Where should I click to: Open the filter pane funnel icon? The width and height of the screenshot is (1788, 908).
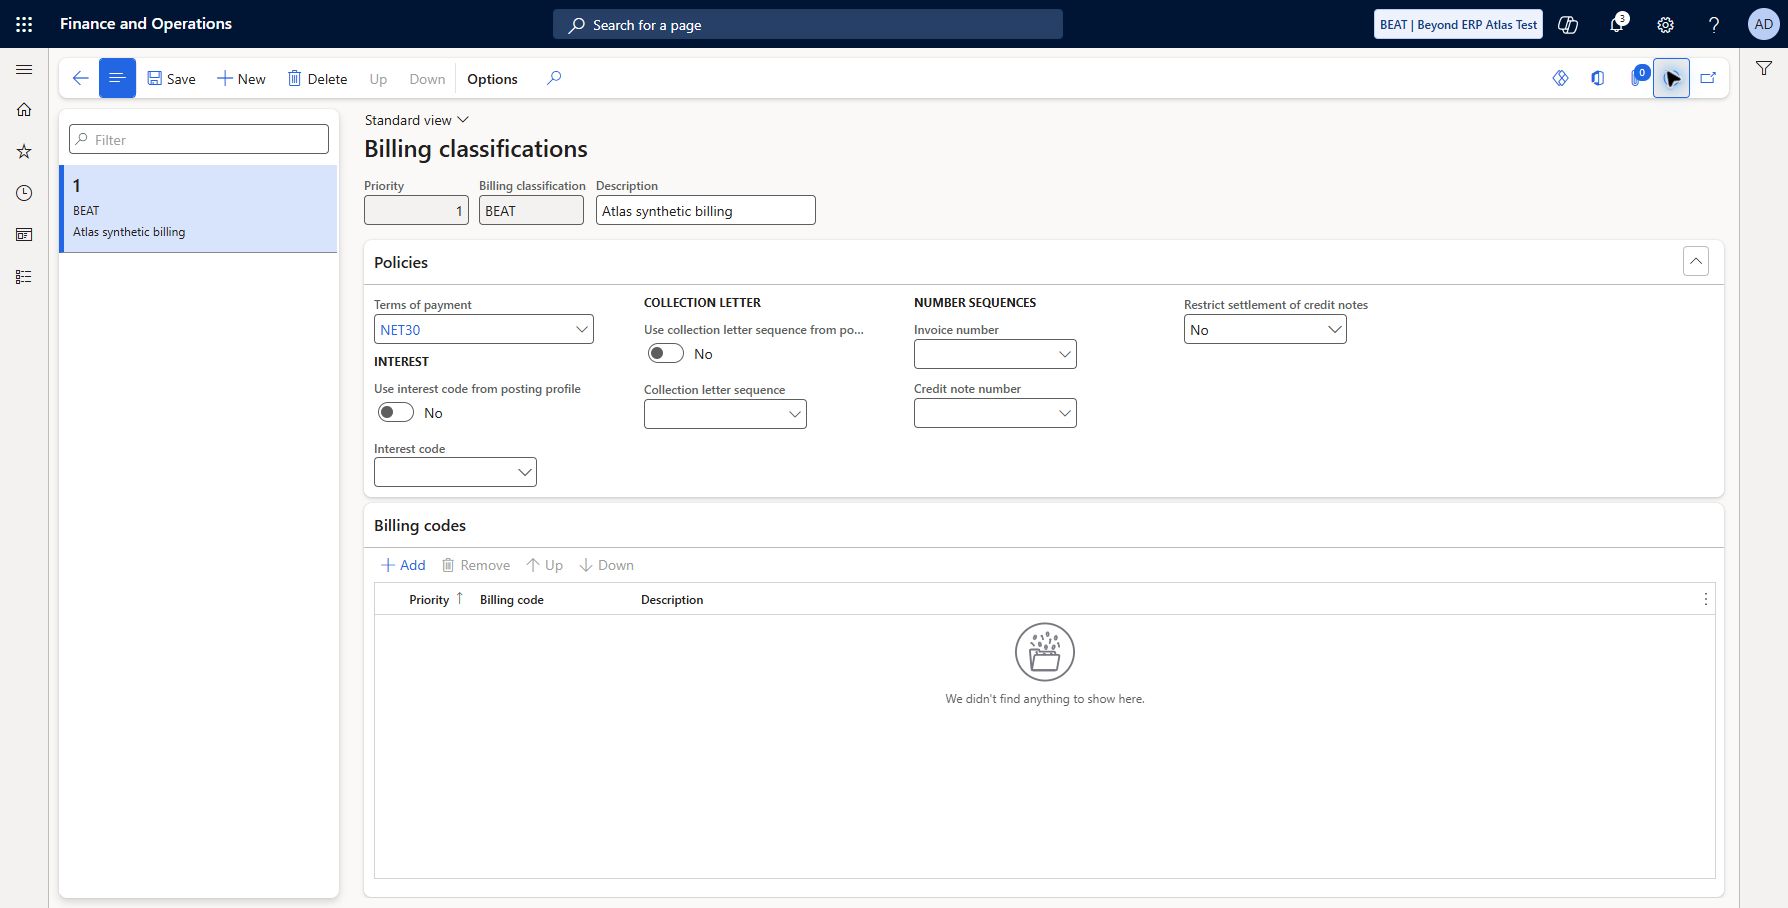[1764, 68]
